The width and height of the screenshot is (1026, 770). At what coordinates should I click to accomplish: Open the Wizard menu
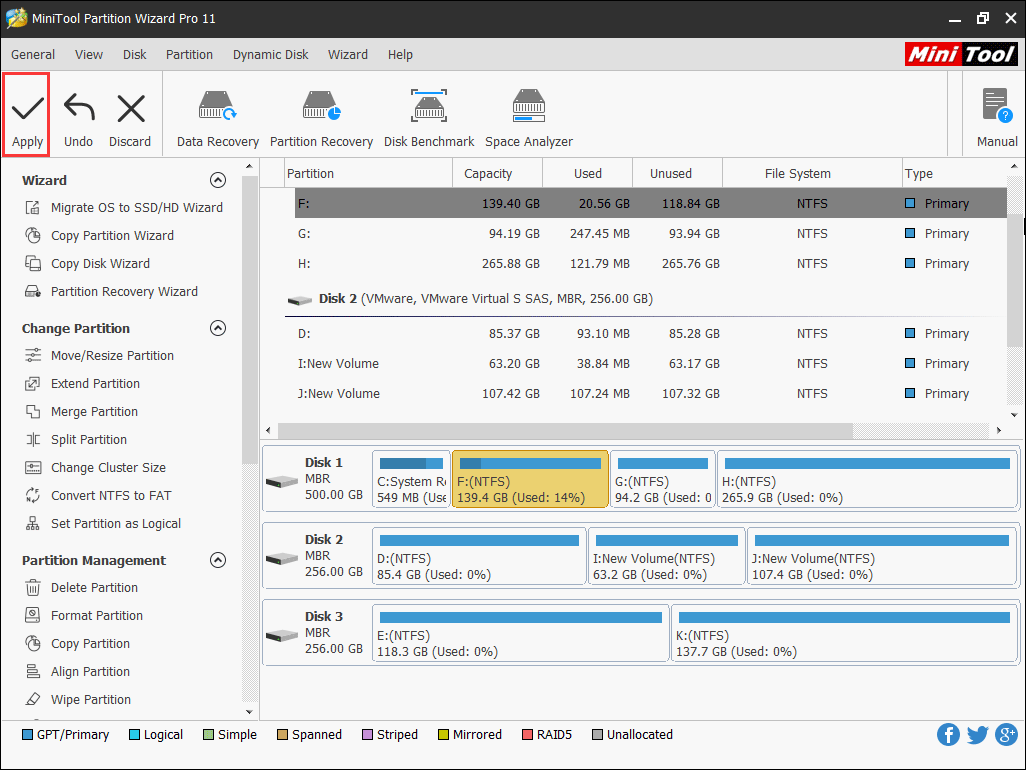point(347,55)
